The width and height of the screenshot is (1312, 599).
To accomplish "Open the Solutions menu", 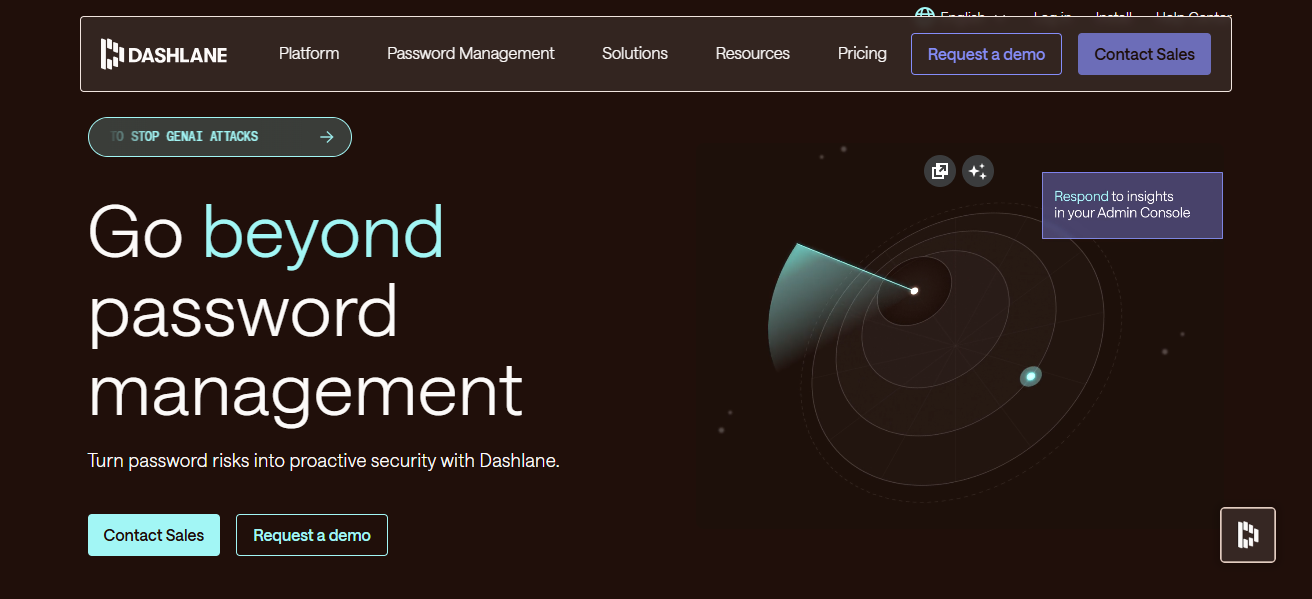I will (635, 54).
